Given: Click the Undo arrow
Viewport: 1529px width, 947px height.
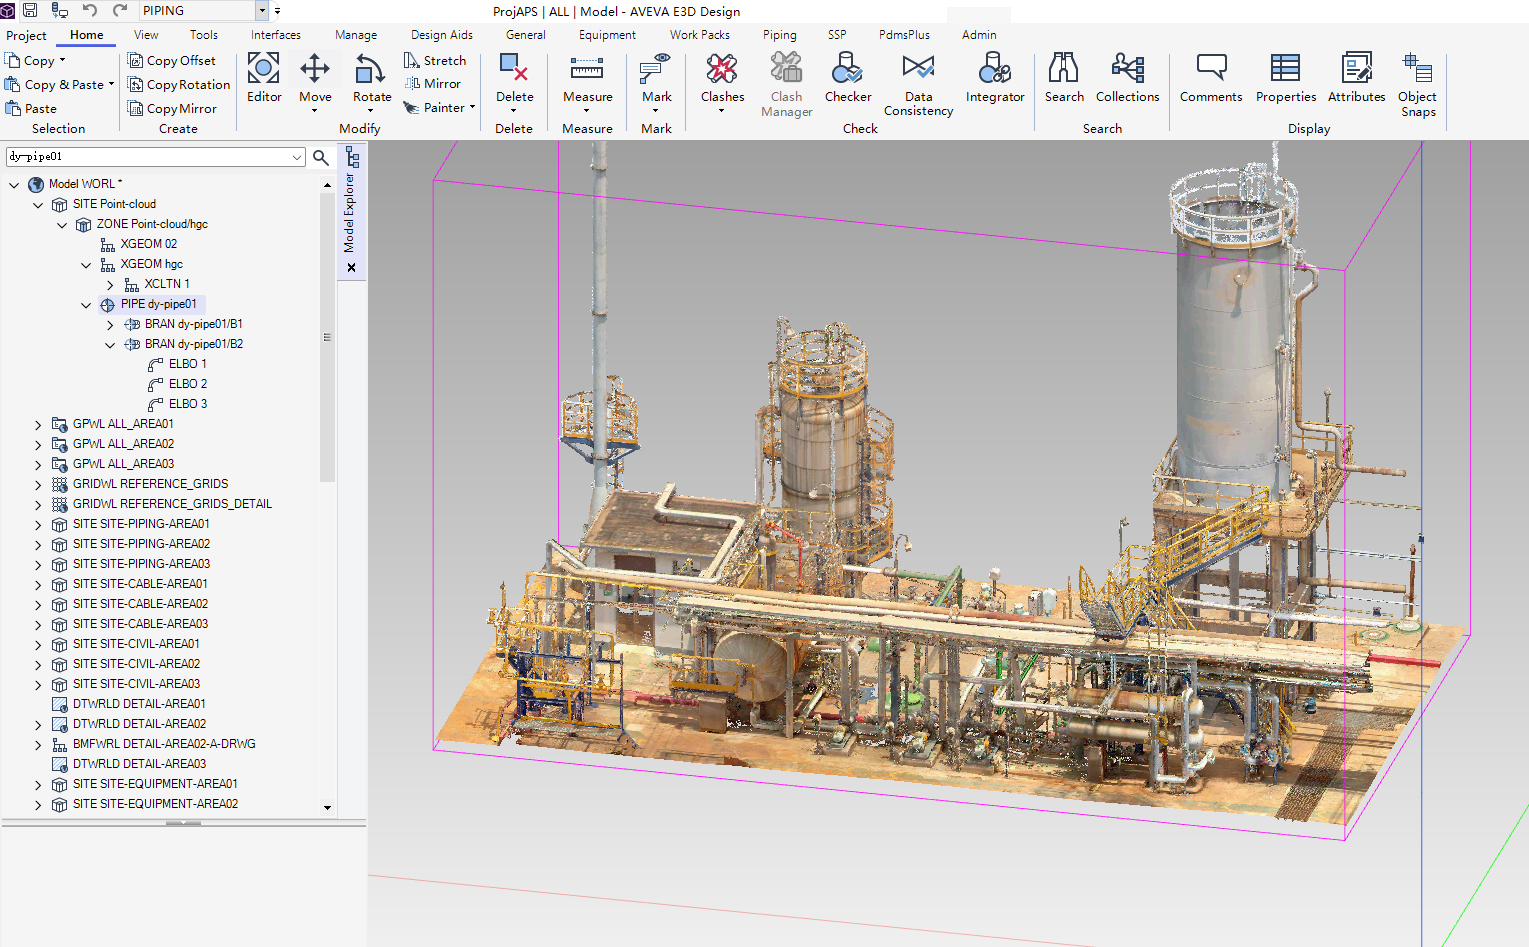Looking at the screenshot, I should (x=90, y=10).
